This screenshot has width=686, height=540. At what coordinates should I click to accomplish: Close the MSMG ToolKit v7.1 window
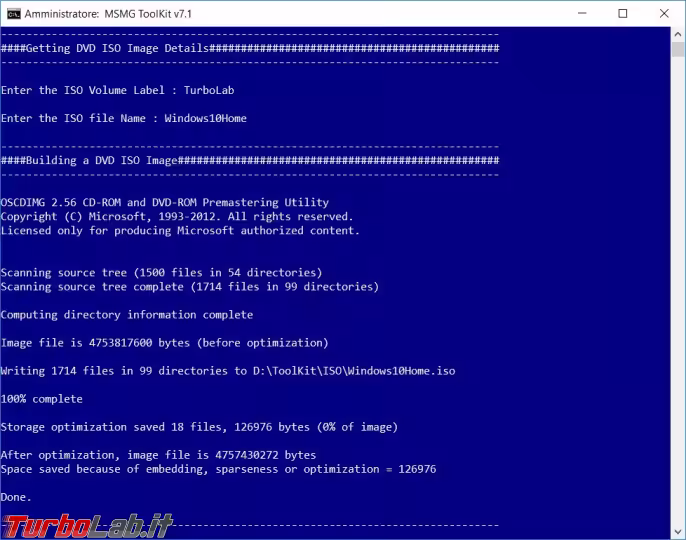pos(664,14)
